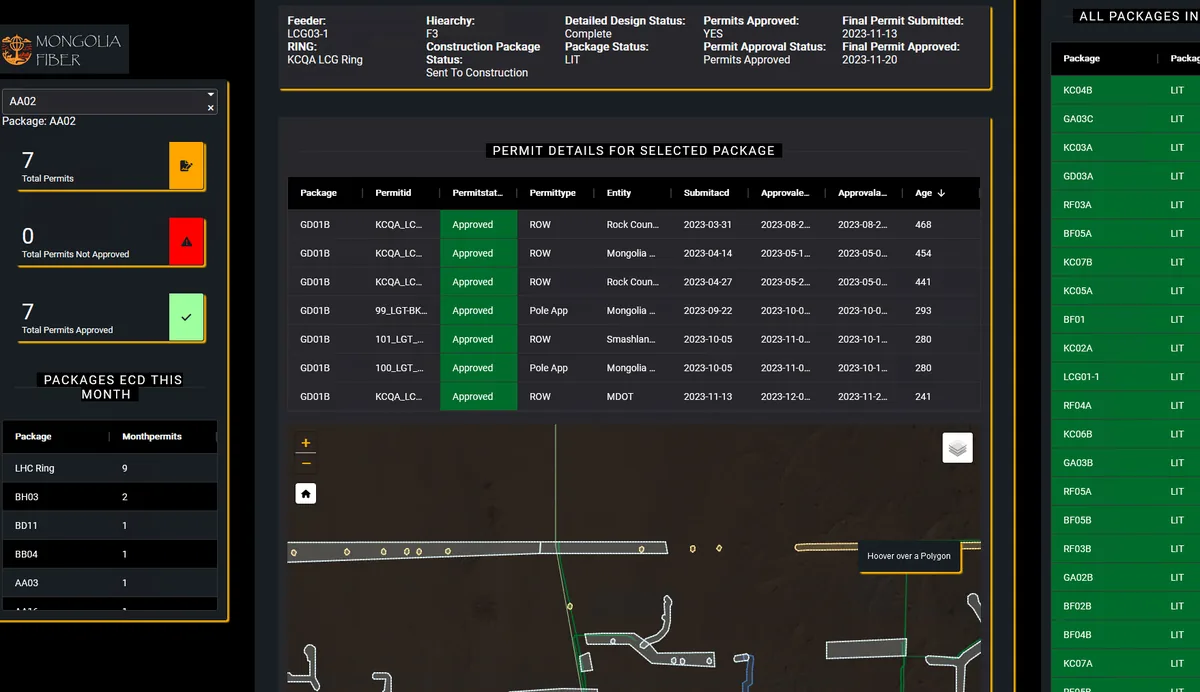Click the Hoover over a Polygon tooltip

[909, 556]
